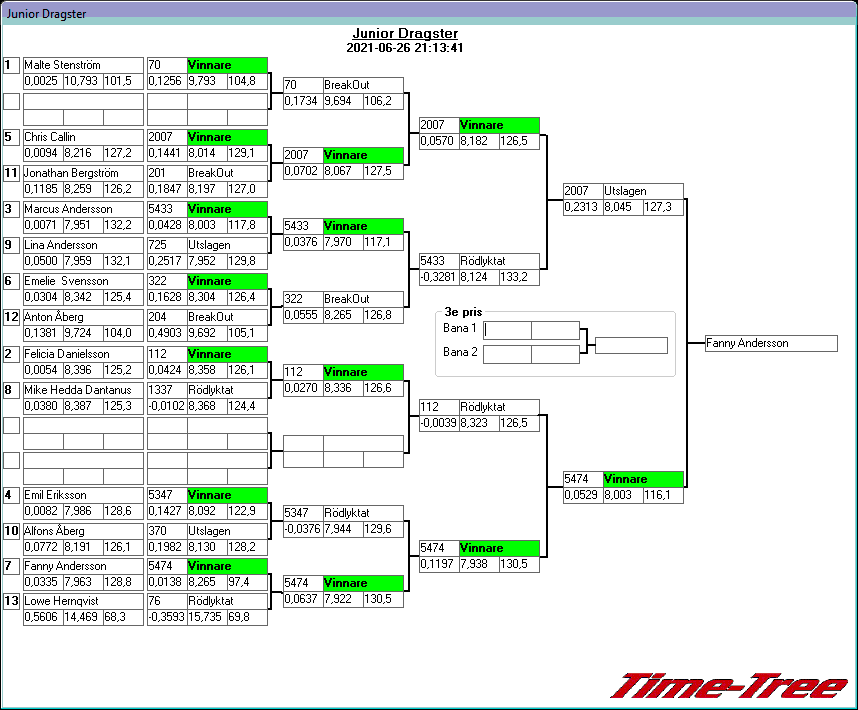Image resolution: width=858 pixels, height=710 pixels.
Task: Click the empty seed box below seed 1
Action: [11, 101]
